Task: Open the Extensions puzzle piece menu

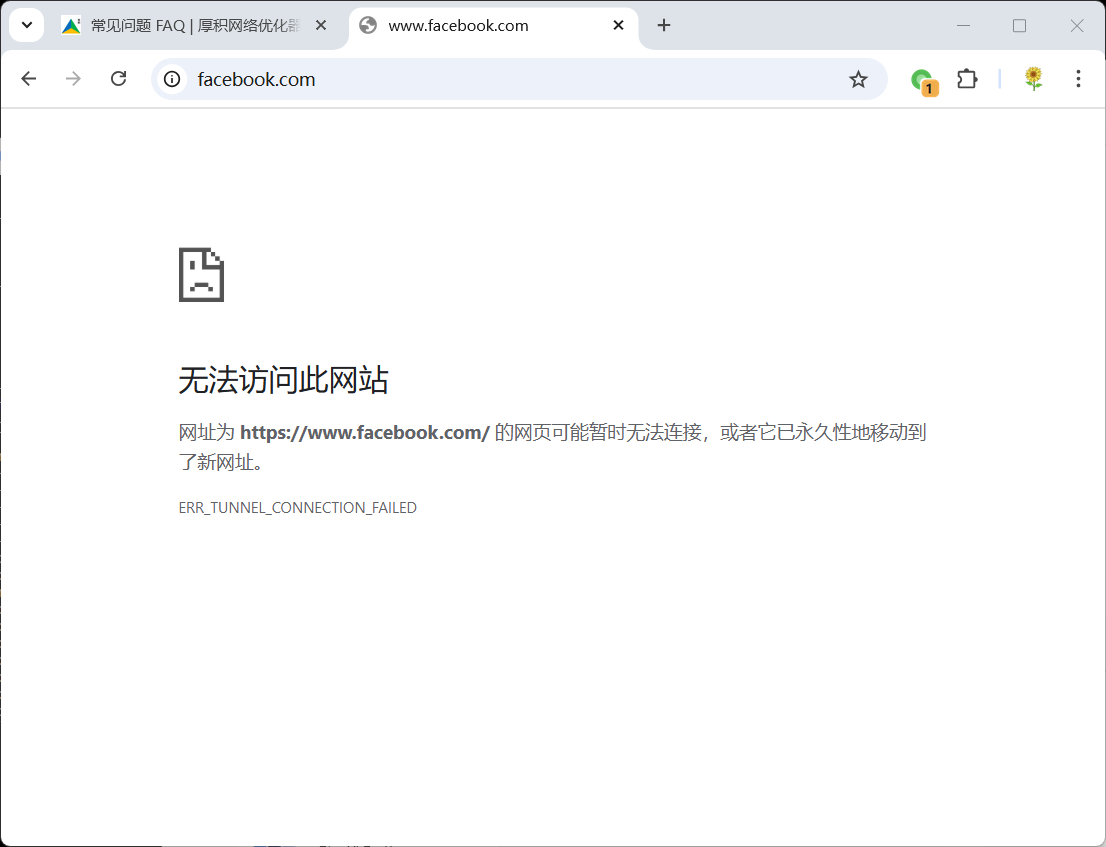Action: pyautogui.click(x=967, y=79)
